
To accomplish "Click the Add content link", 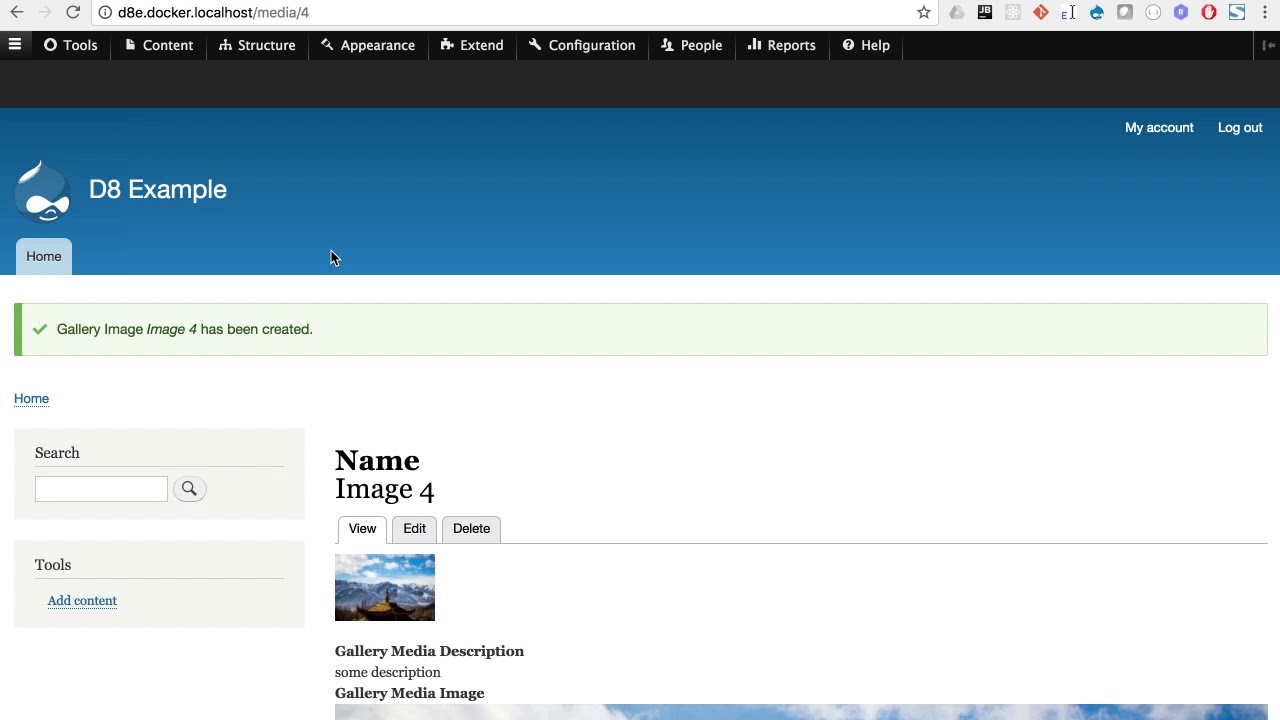I will [82, 600].
